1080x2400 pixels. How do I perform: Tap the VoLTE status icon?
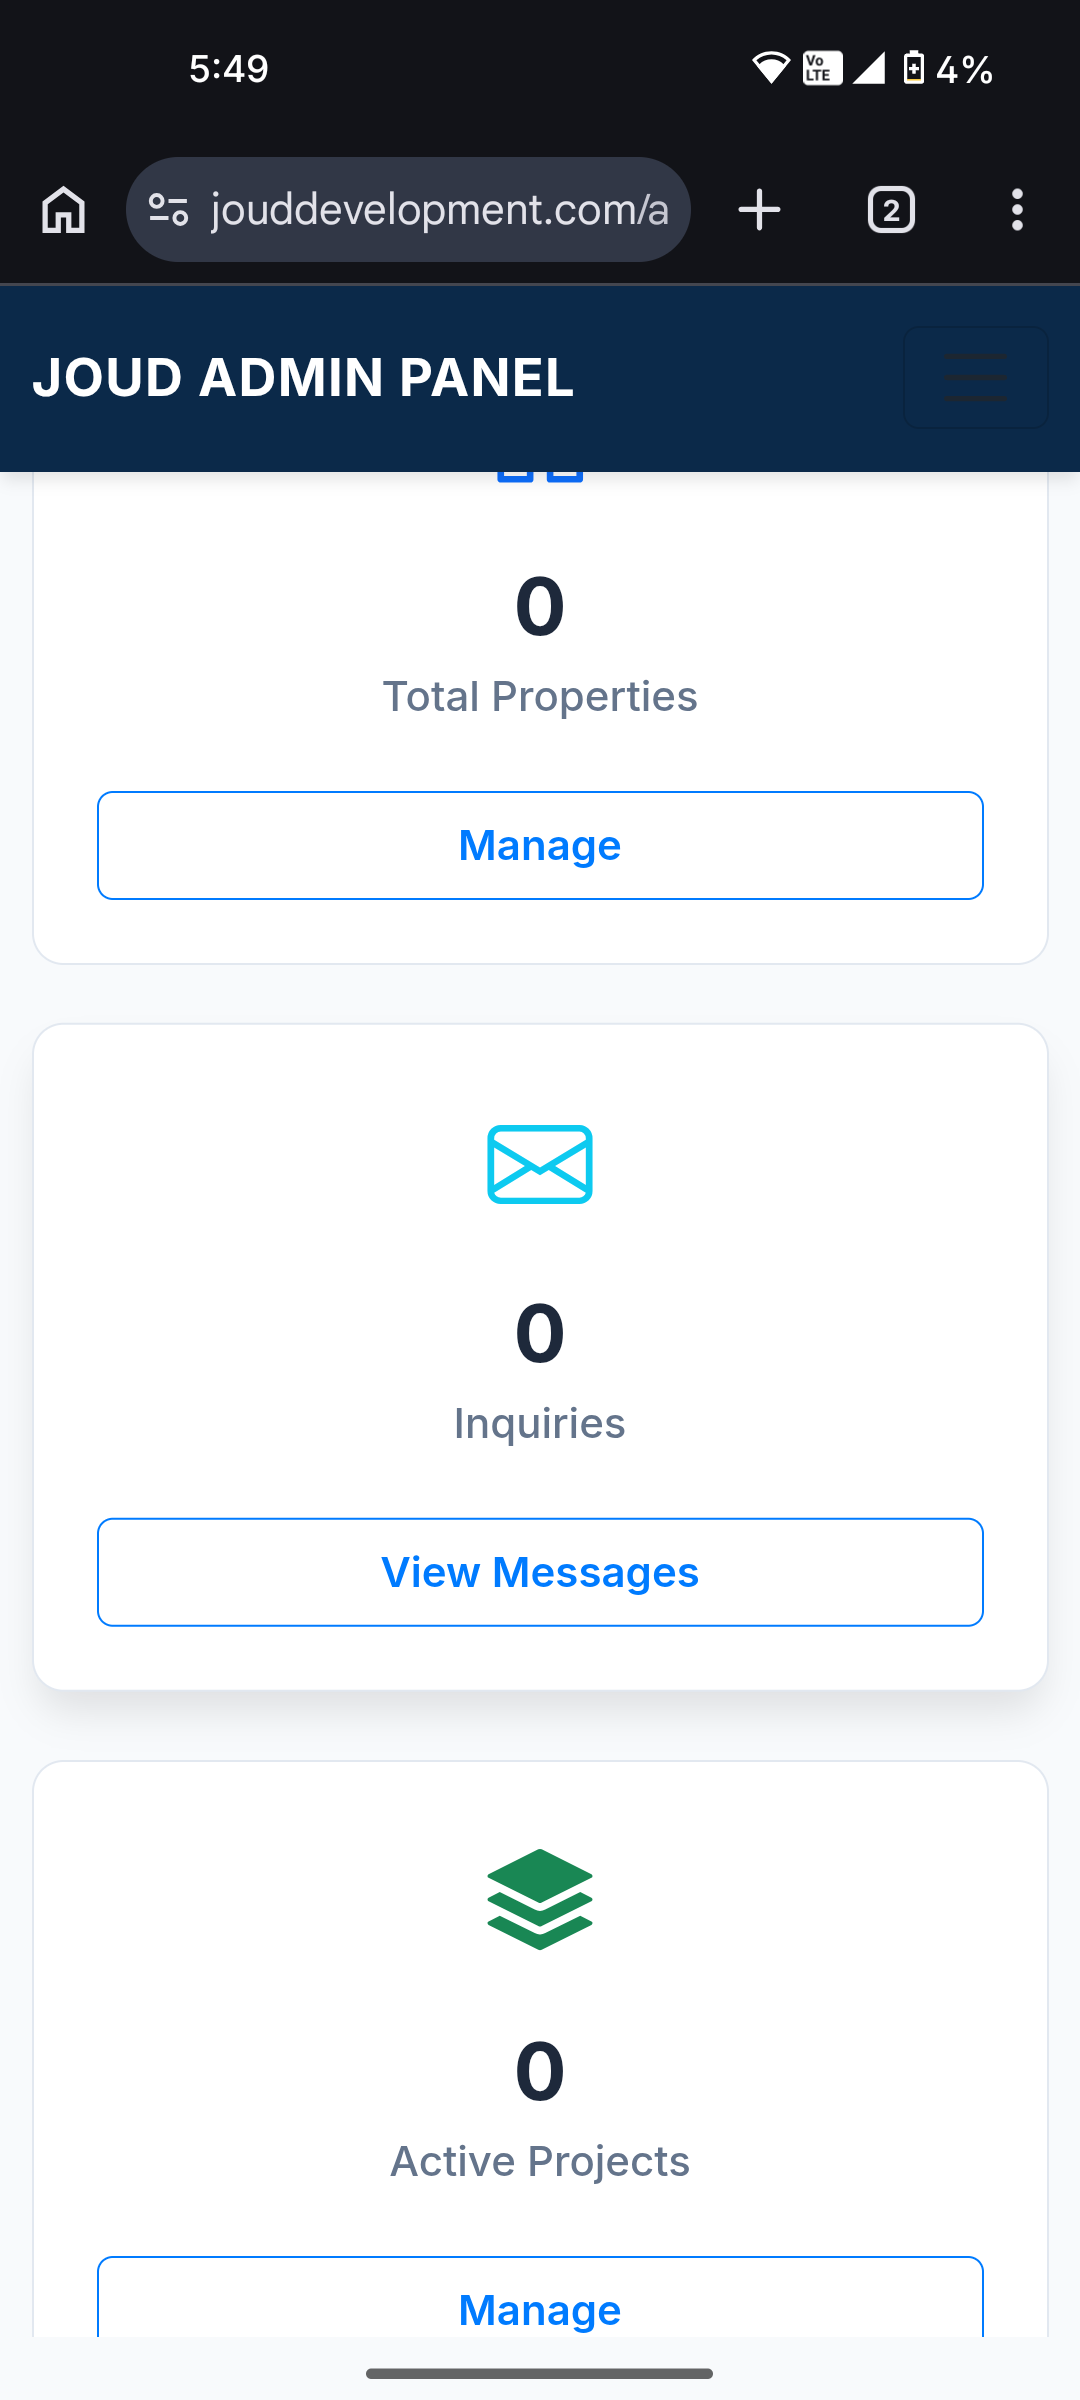822,68
